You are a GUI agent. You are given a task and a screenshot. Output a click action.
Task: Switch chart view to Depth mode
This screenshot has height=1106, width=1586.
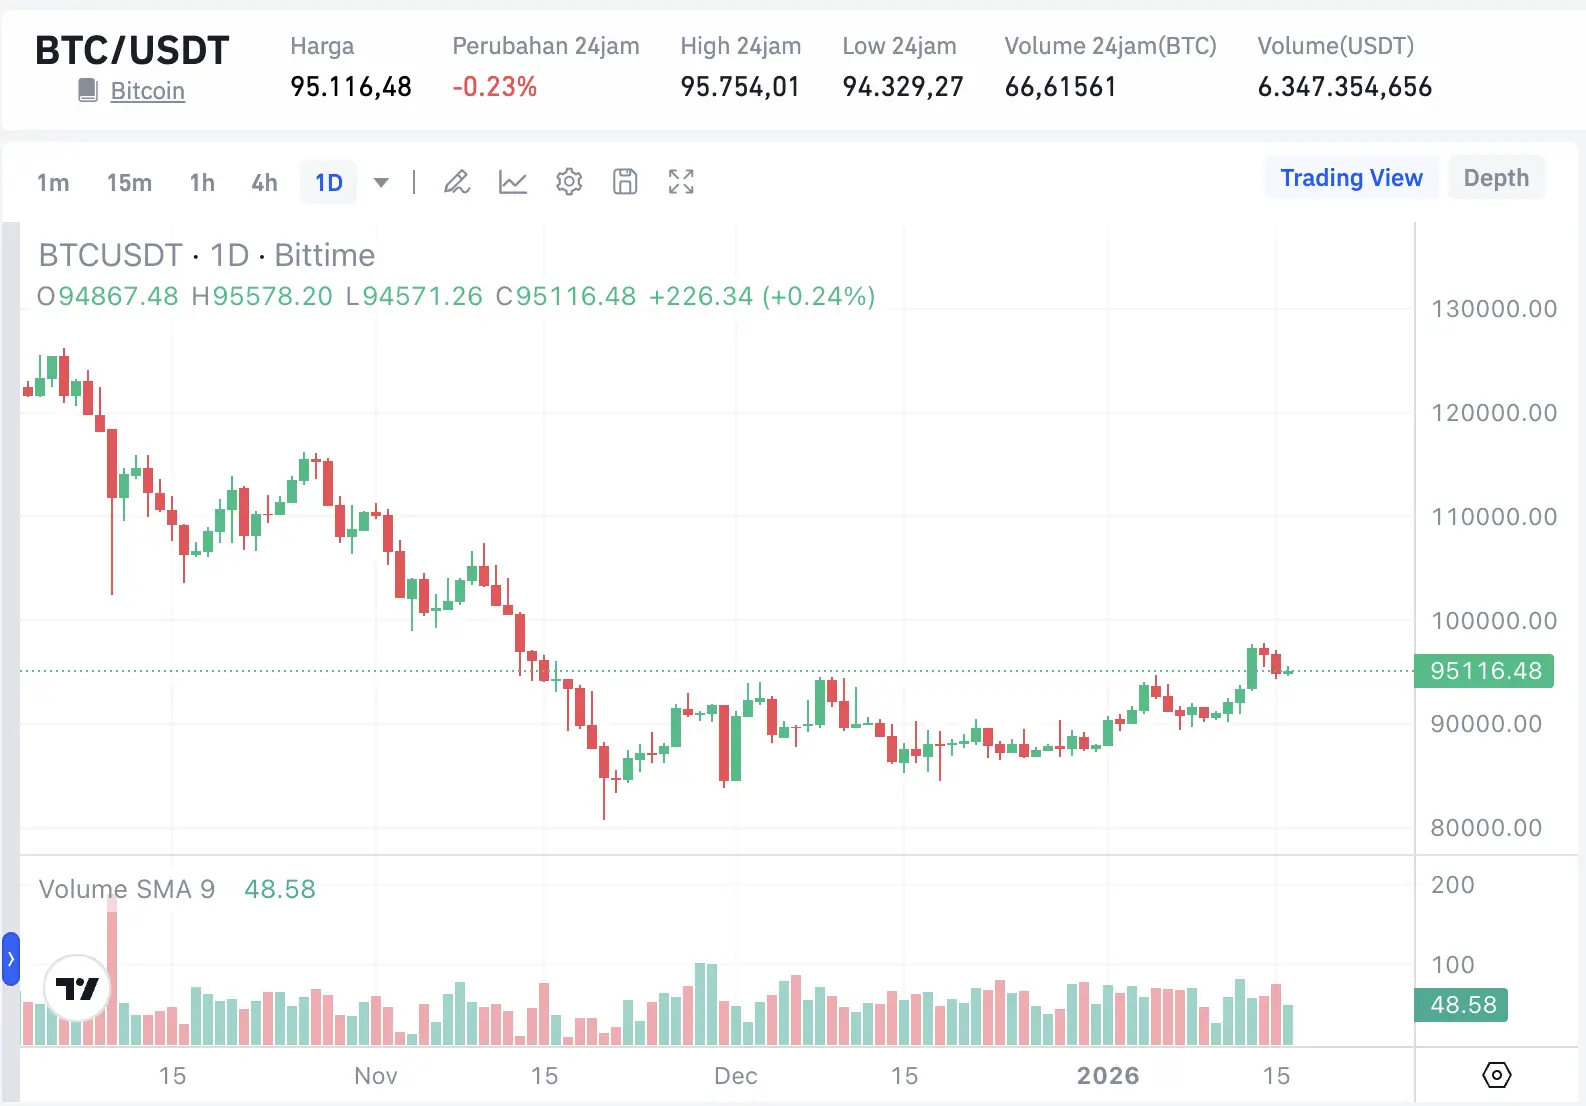point(1496,177)
